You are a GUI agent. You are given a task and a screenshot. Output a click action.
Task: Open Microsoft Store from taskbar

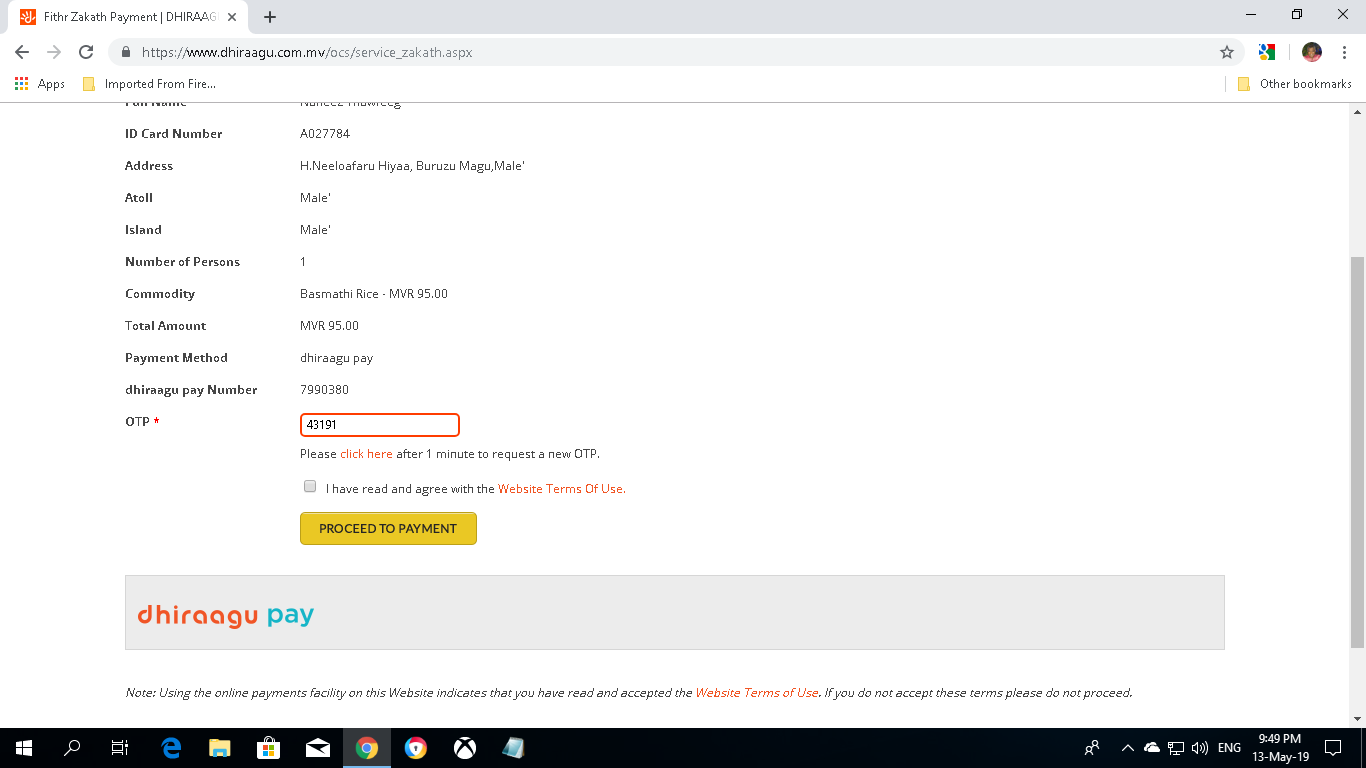pyautogui.click(x=269, y=747)
